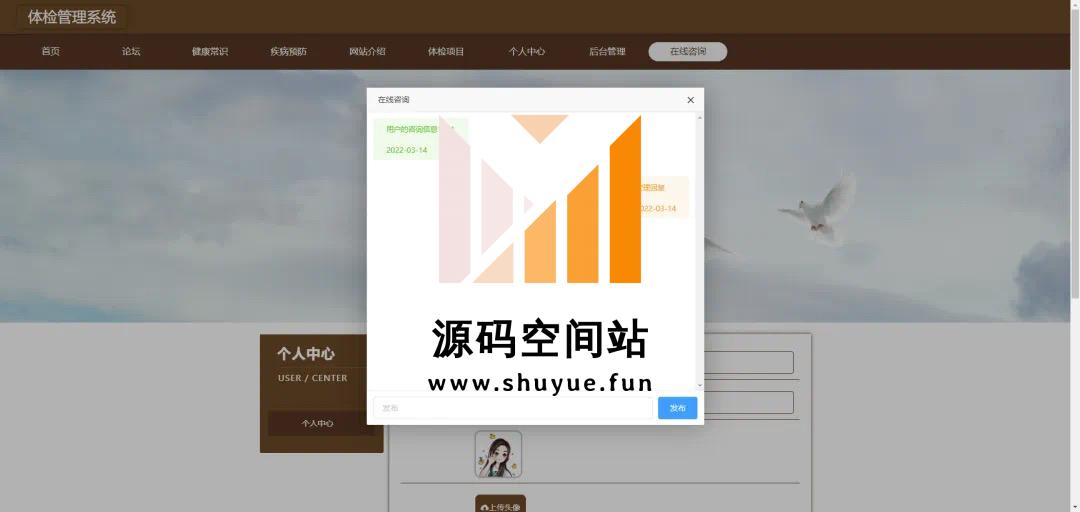The width and height of the screenshot is (1080, 512).
Task: Open 个人中心 in top navigation
Action: (527, 52)
